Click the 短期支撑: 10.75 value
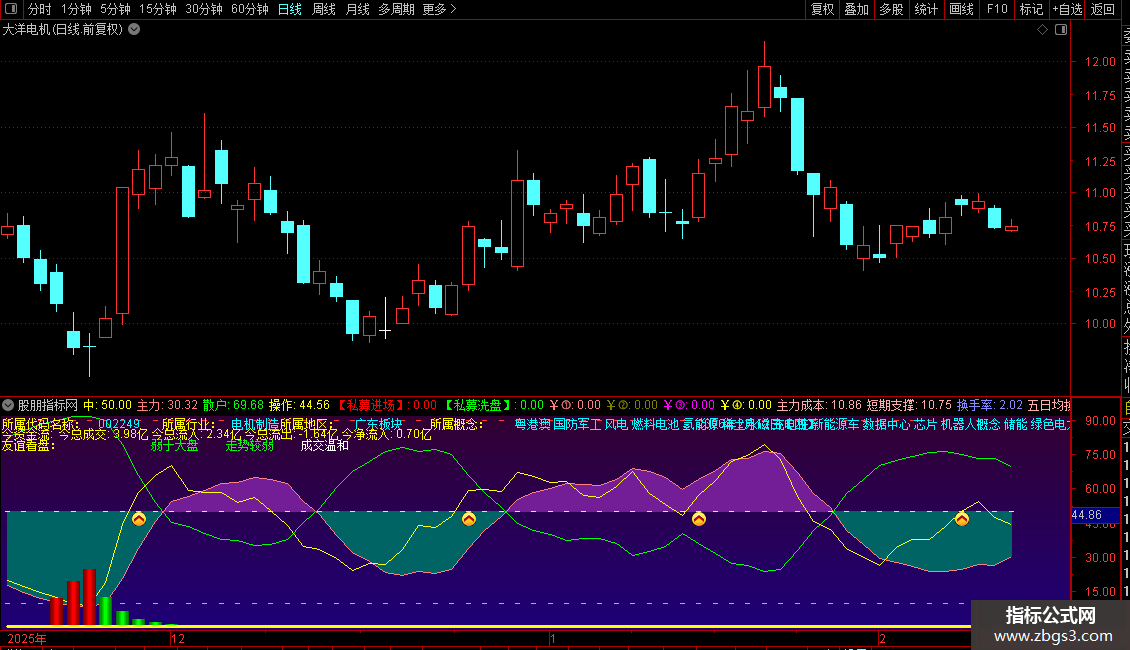 tap(909, 405)
